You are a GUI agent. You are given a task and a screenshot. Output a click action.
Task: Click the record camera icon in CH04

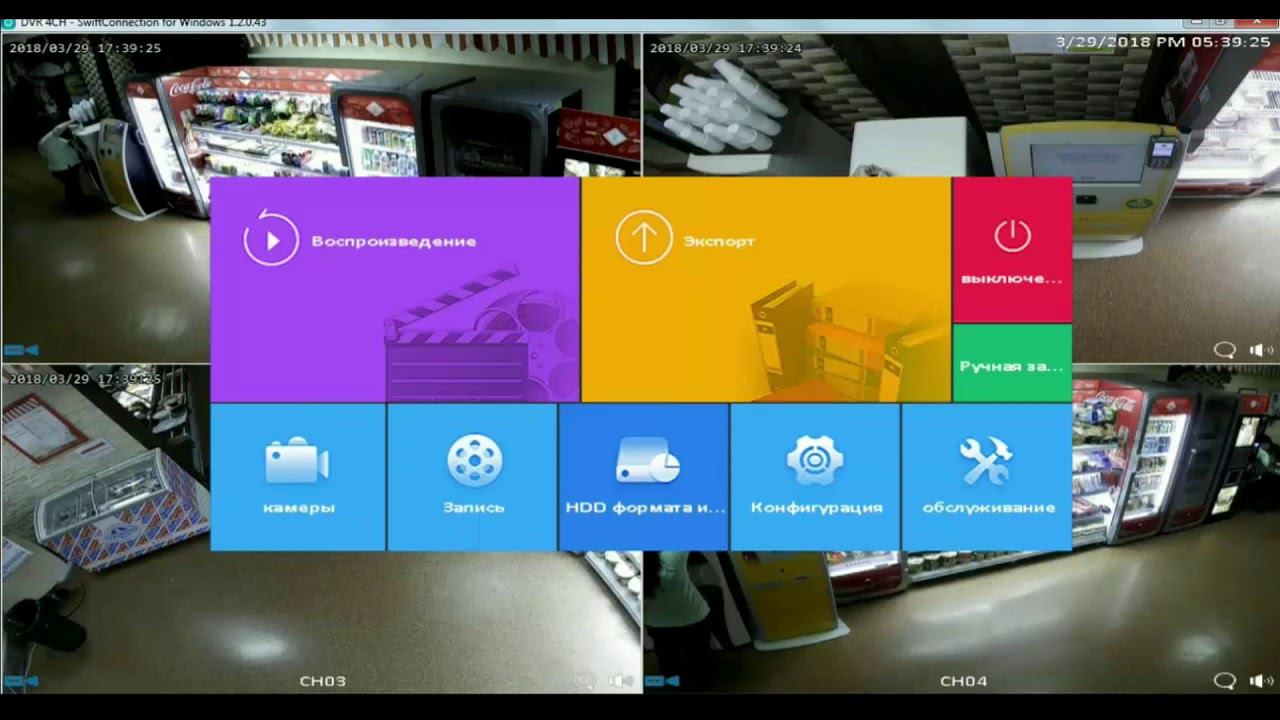[663, 681]
